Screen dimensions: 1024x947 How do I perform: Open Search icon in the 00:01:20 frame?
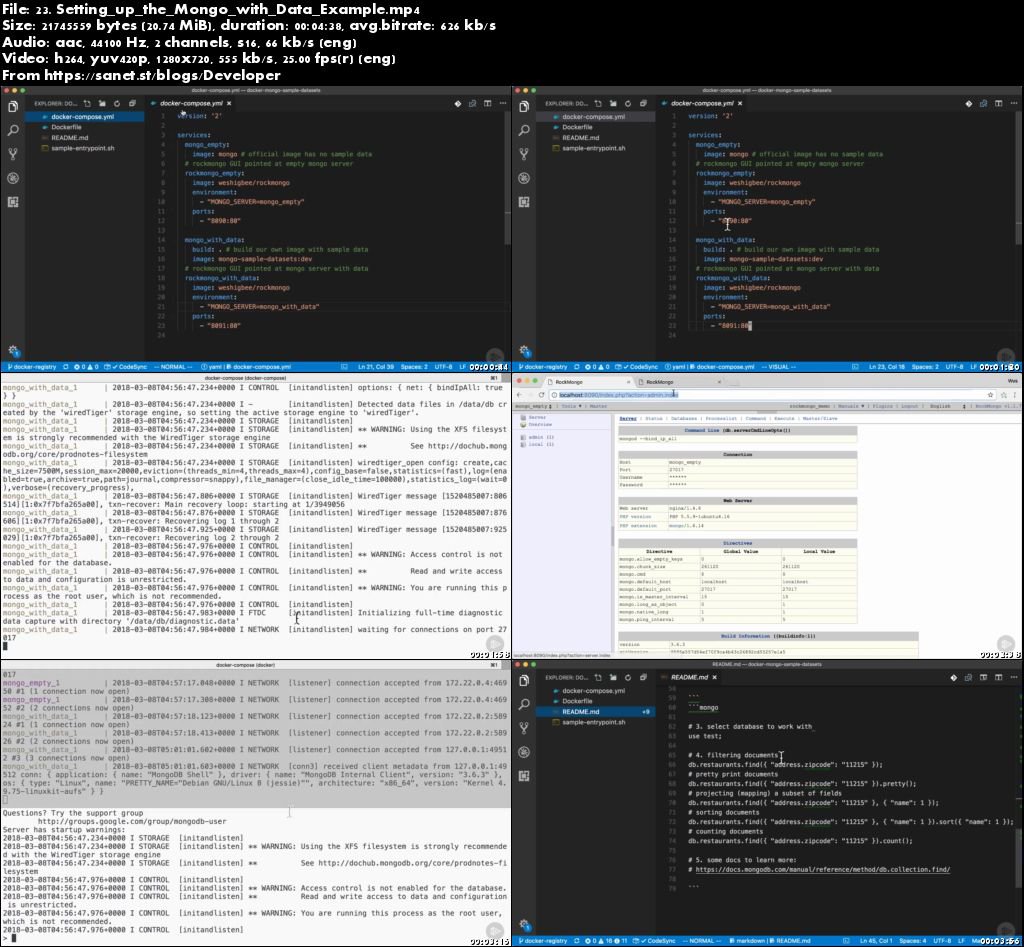pyautogui.click(x=524, y=131)
